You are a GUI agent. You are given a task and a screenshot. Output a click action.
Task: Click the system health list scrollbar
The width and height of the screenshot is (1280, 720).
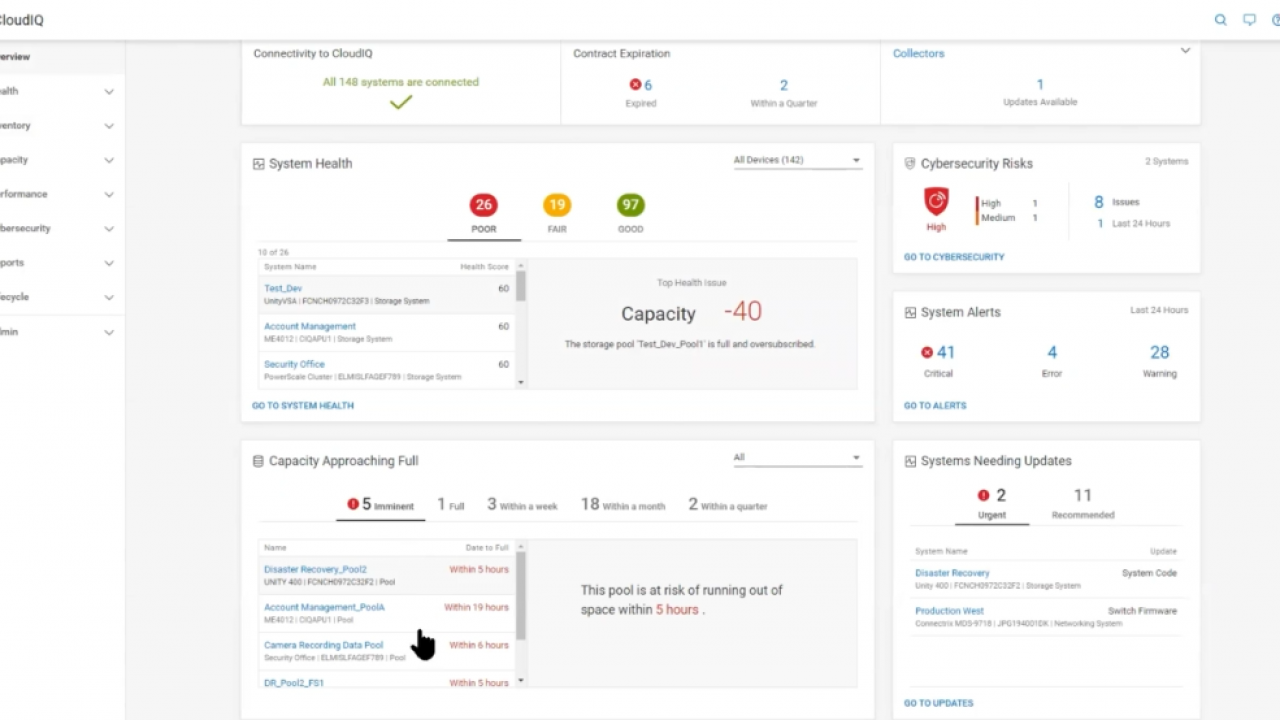click(520, 285)
